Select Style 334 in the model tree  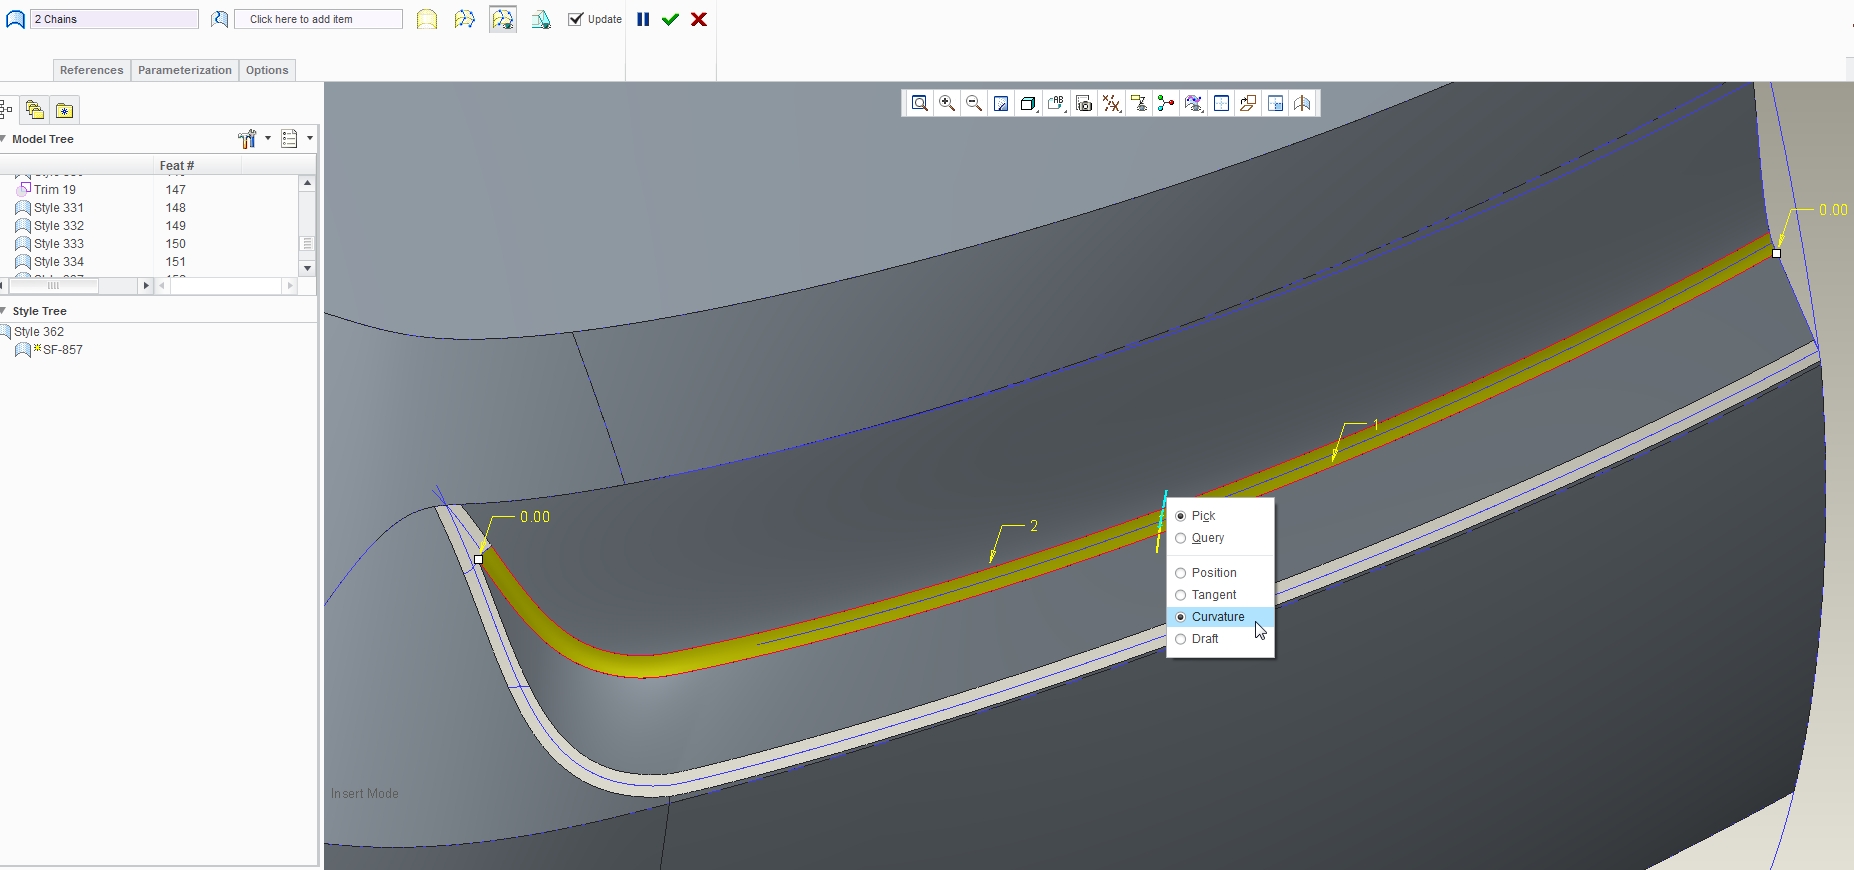tap(59, 262)
